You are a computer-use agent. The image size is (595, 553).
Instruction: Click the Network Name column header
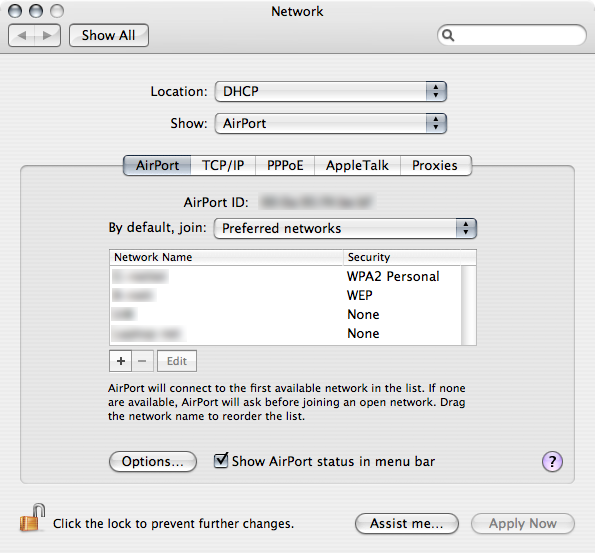(226, 257)
